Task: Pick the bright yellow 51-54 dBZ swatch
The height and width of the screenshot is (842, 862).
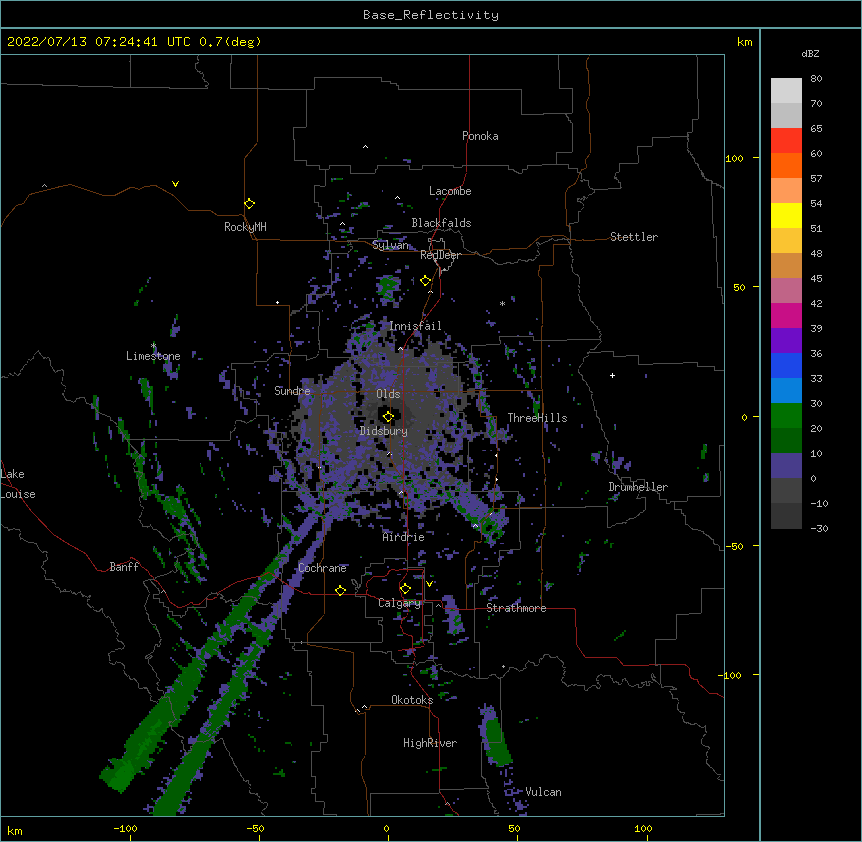Action: [x=786, y=216]
